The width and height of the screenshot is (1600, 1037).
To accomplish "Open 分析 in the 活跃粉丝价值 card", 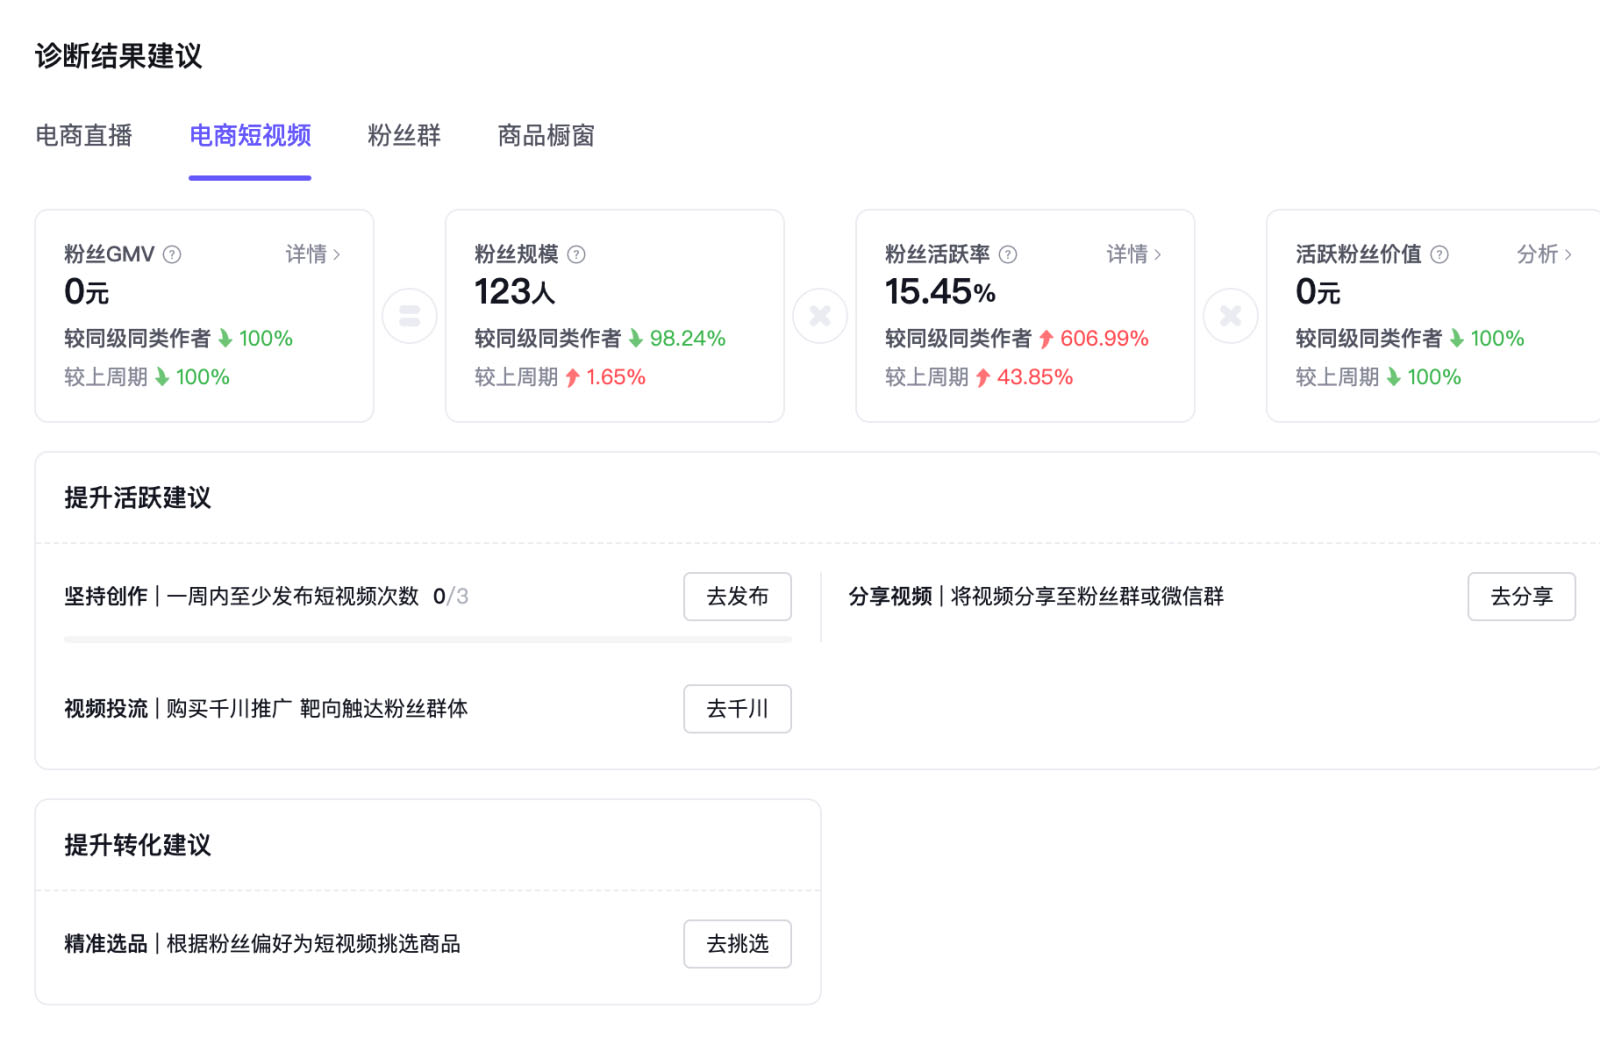I will (x=1543, y=255).
